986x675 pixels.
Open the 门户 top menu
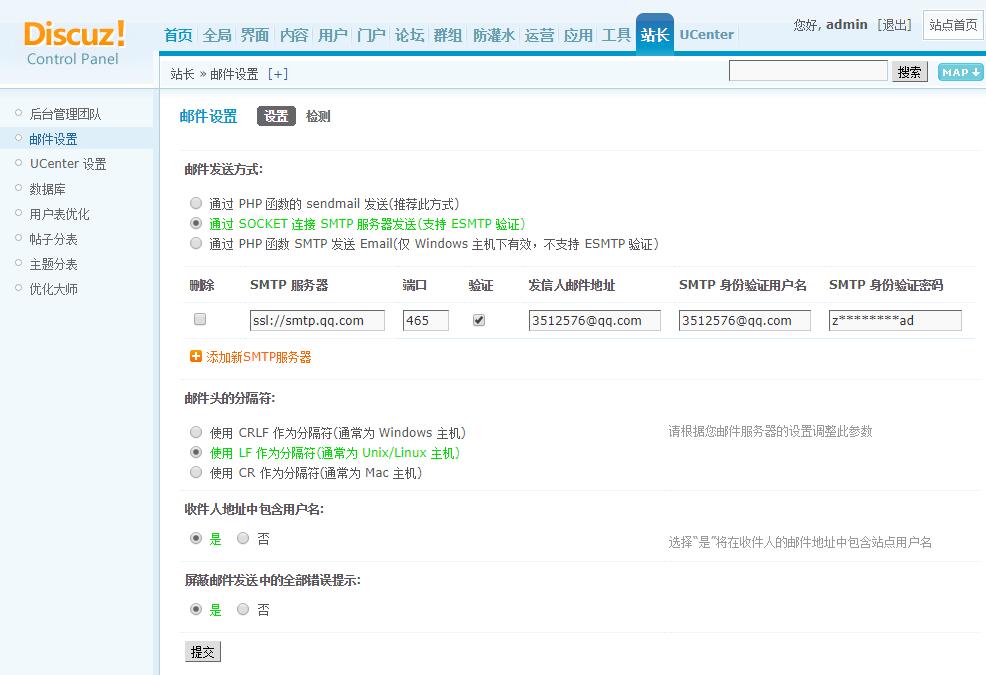click(371, 35)
